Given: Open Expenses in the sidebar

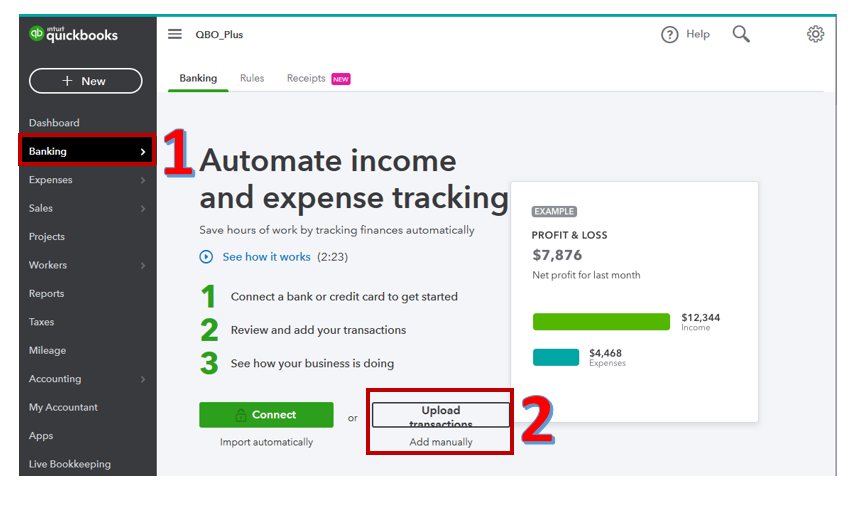Looking at the screenshot, I should tap(50, 180).
